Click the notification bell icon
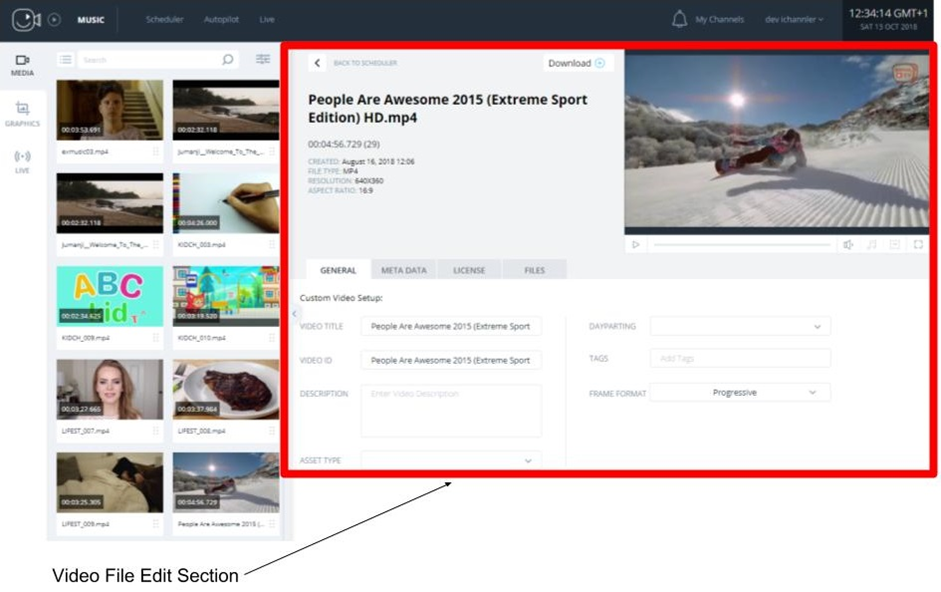This screenshot has width=941, height=592. pos(680,19)
